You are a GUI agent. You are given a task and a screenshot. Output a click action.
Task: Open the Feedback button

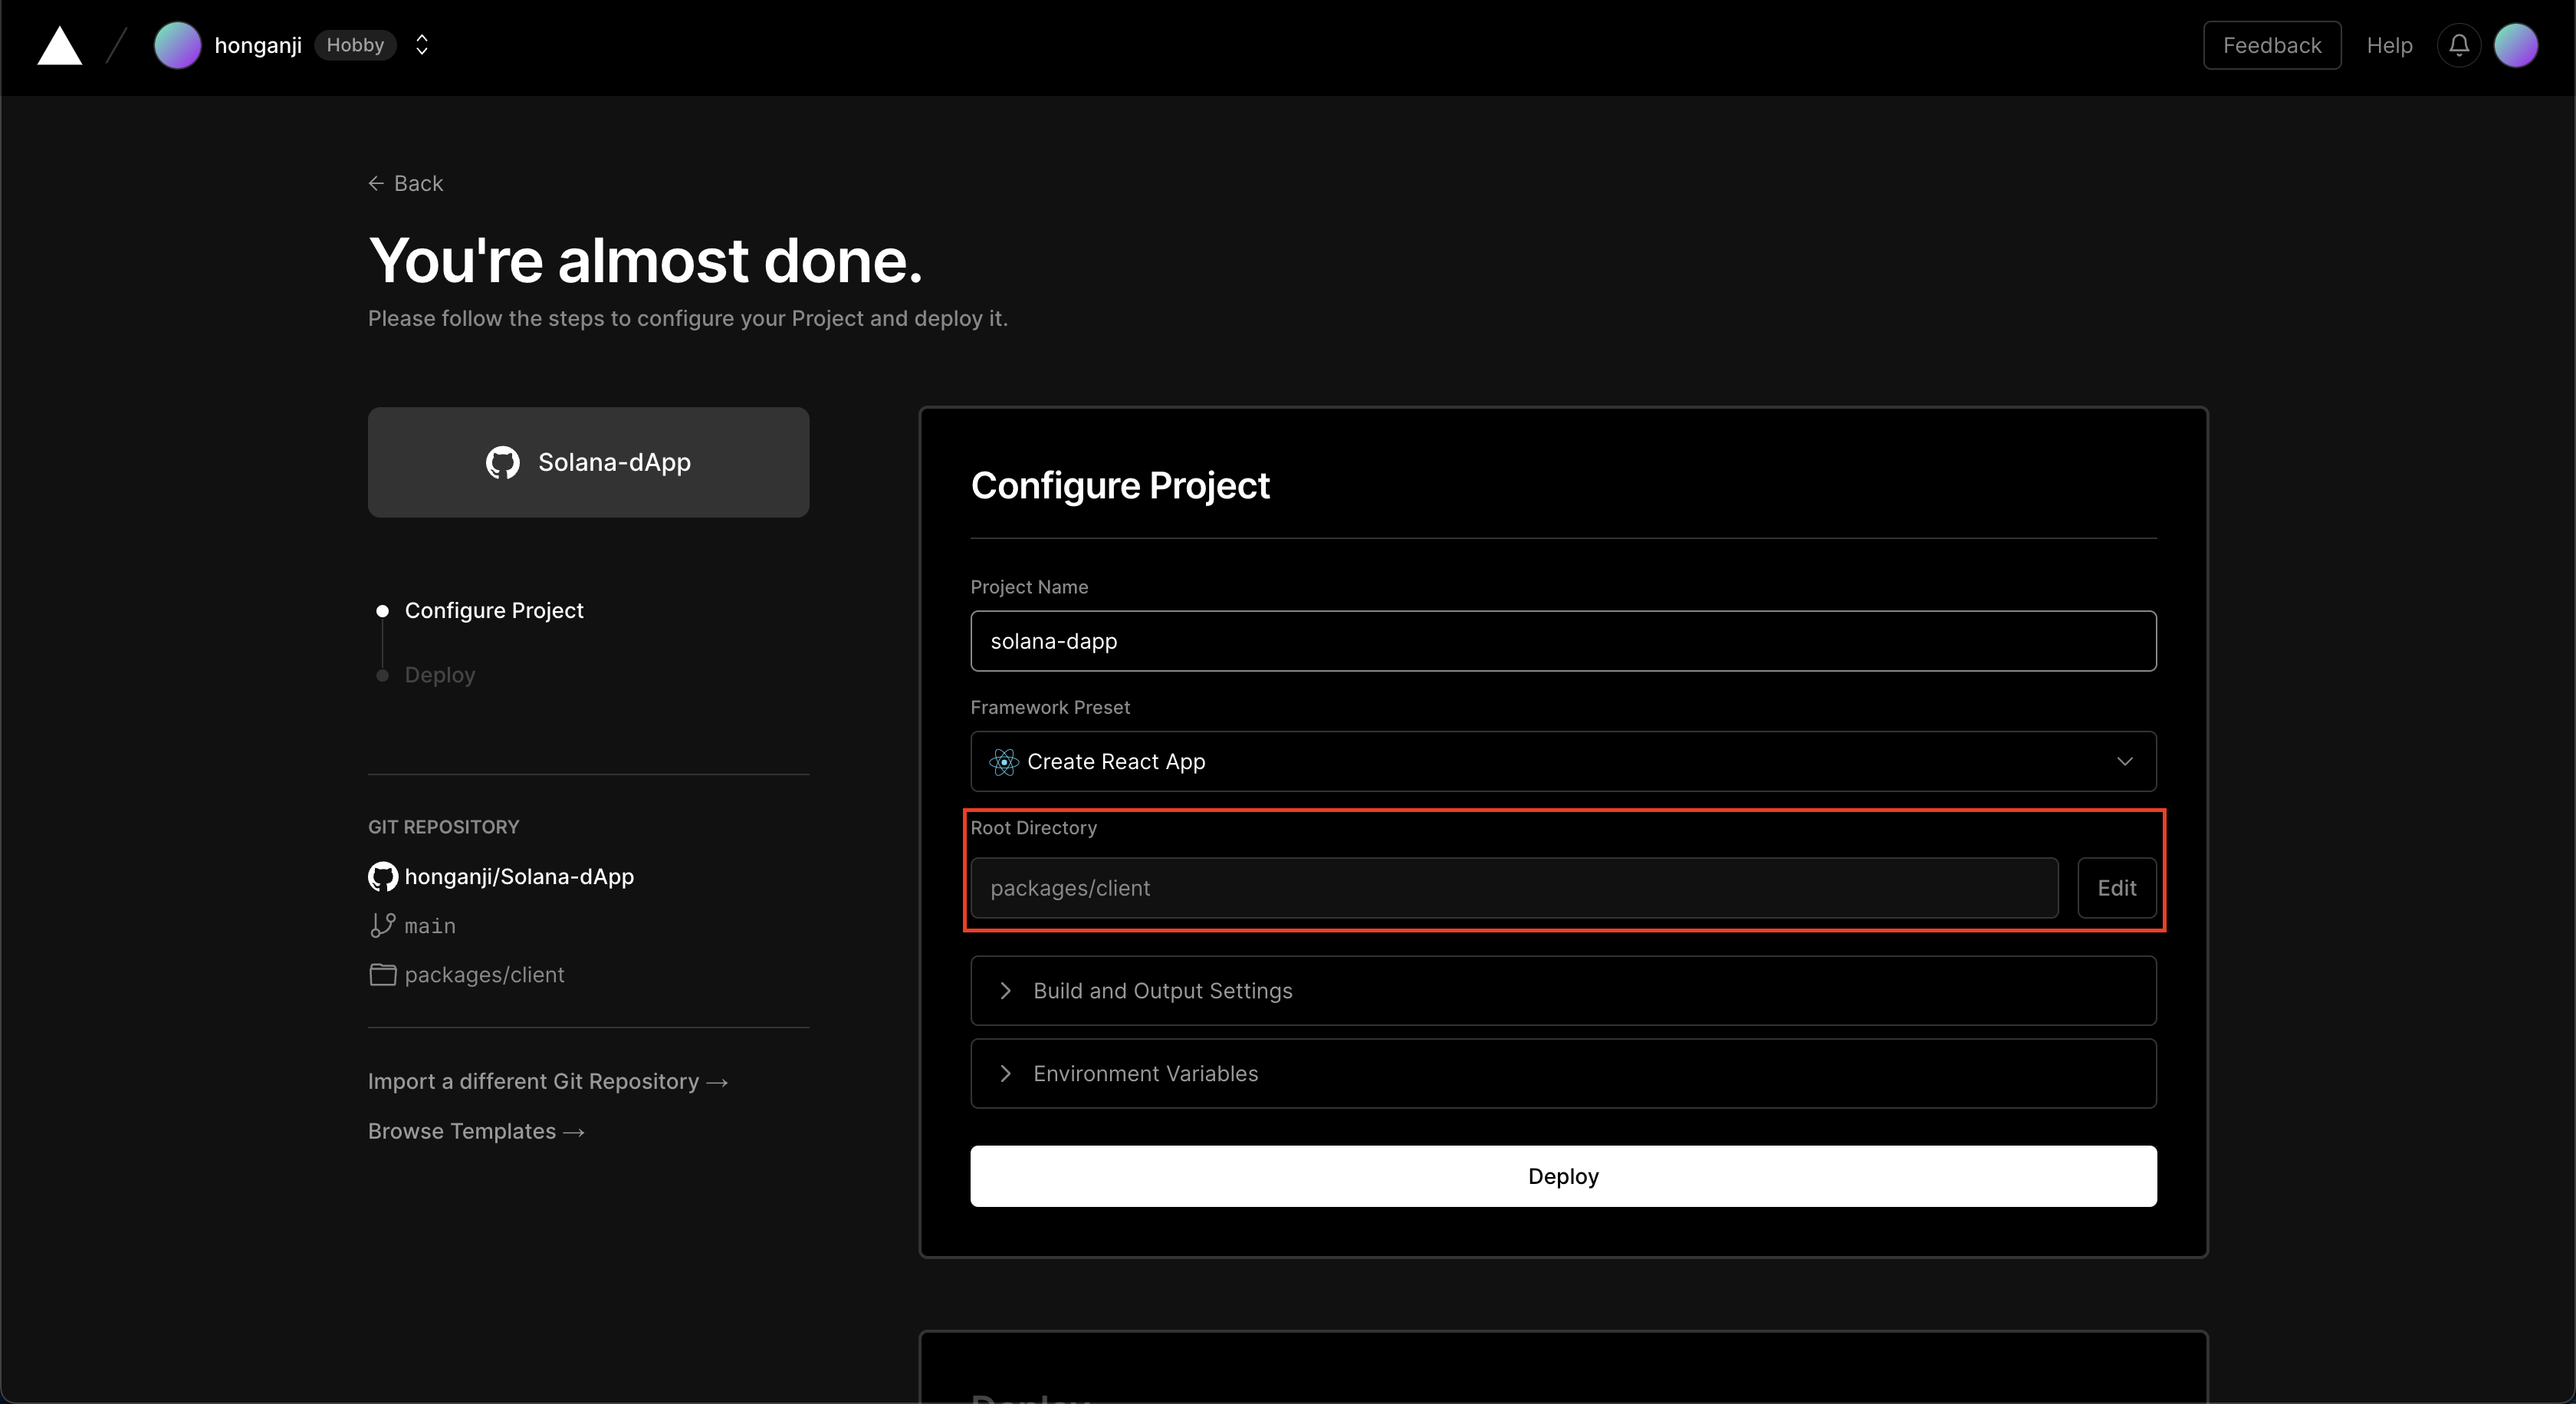point(2272,45)
